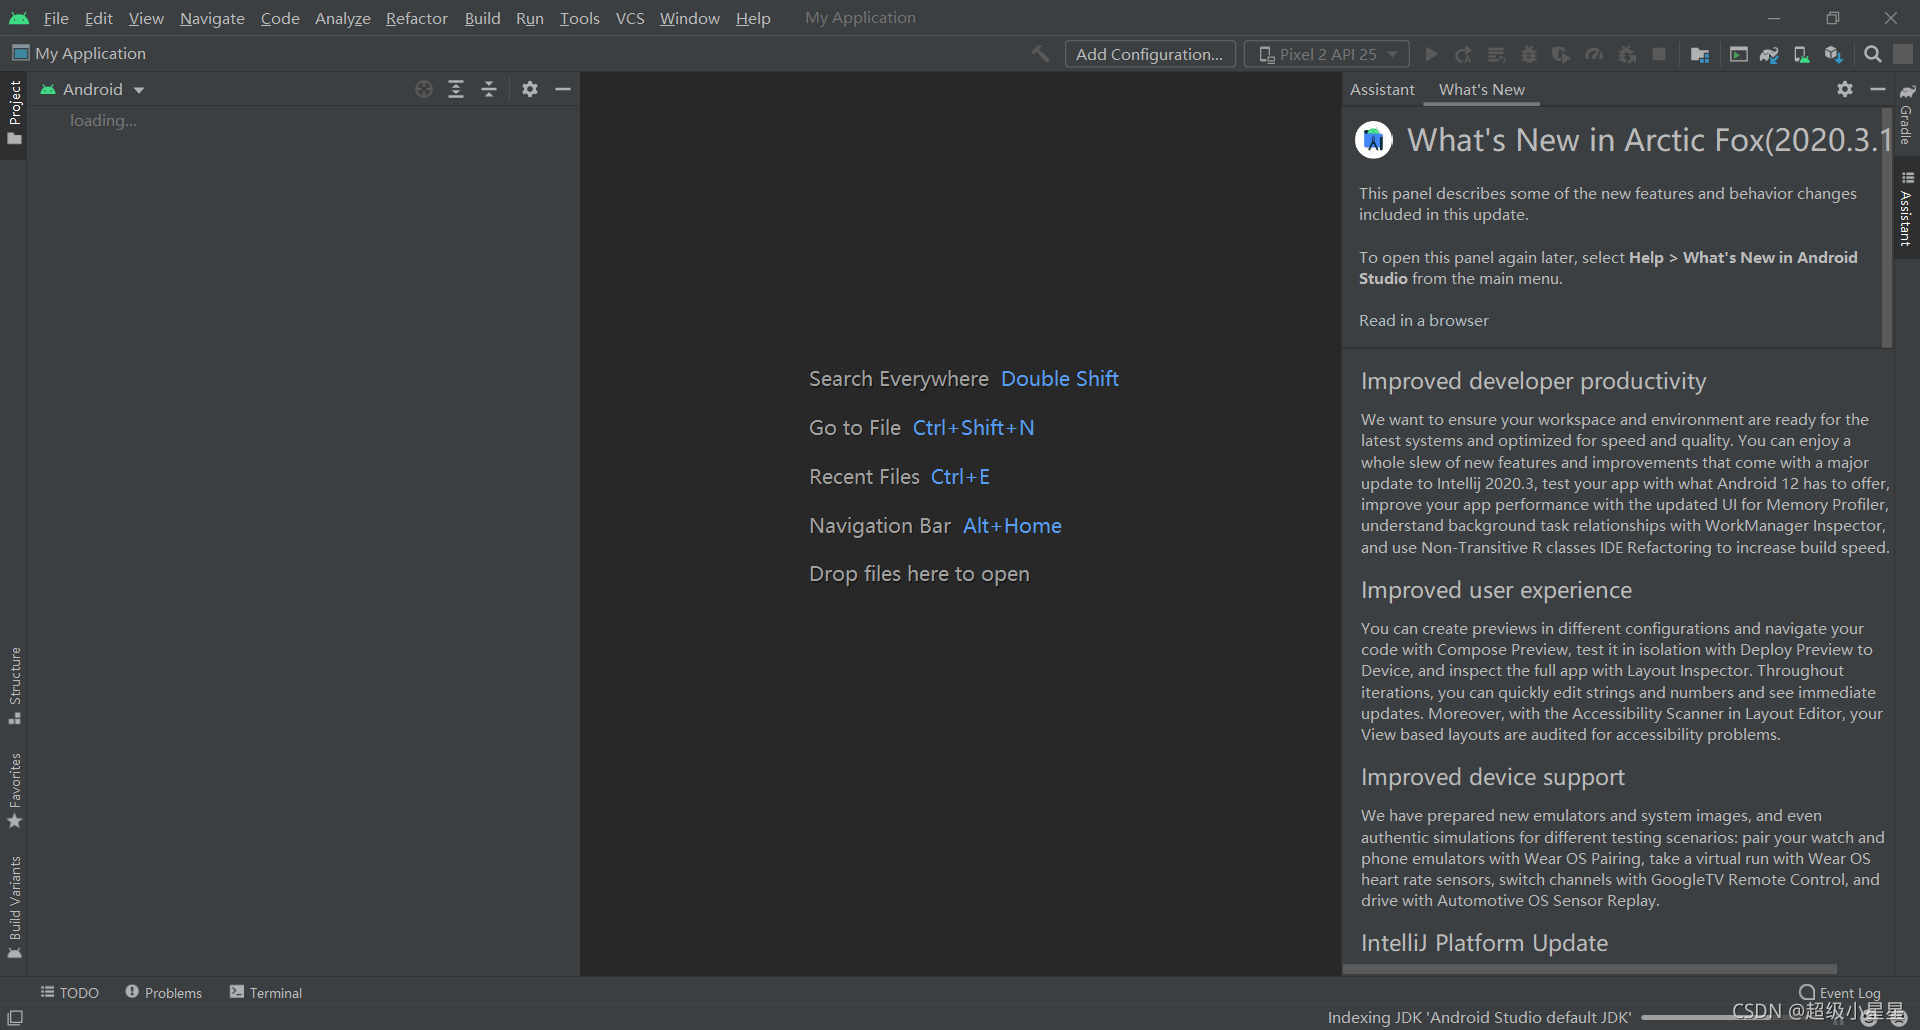
Task: Toggle tool window bars icon in corner
Action: (15, 1017)
